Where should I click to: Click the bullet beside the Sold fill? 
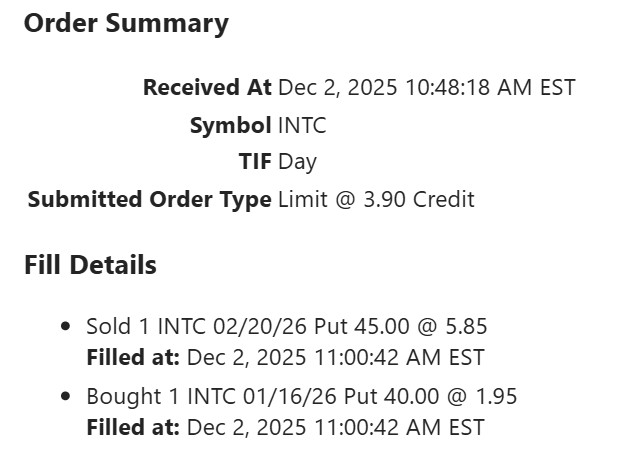coord(66,327)
